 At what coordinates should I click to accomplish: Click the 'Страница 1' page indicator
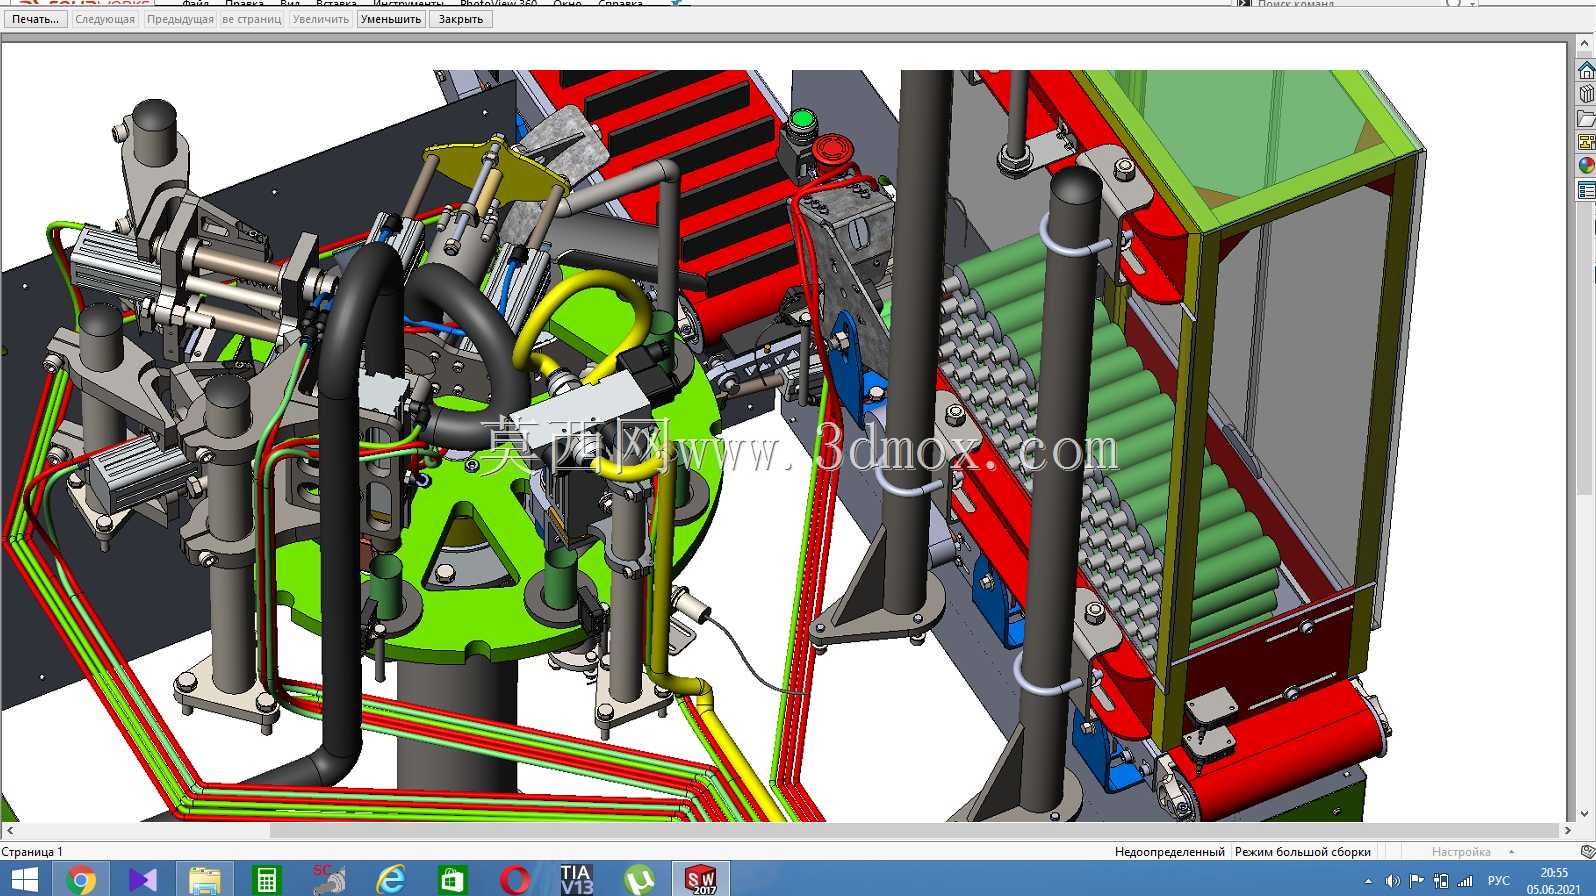[x=32, y=852]
